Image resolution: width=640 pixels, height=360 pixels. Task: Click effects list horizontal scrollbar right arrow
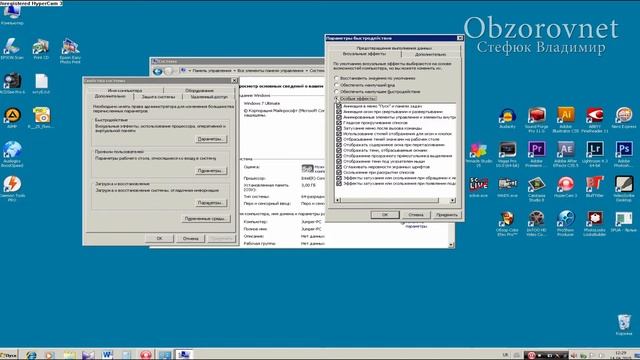pos(453,200)
